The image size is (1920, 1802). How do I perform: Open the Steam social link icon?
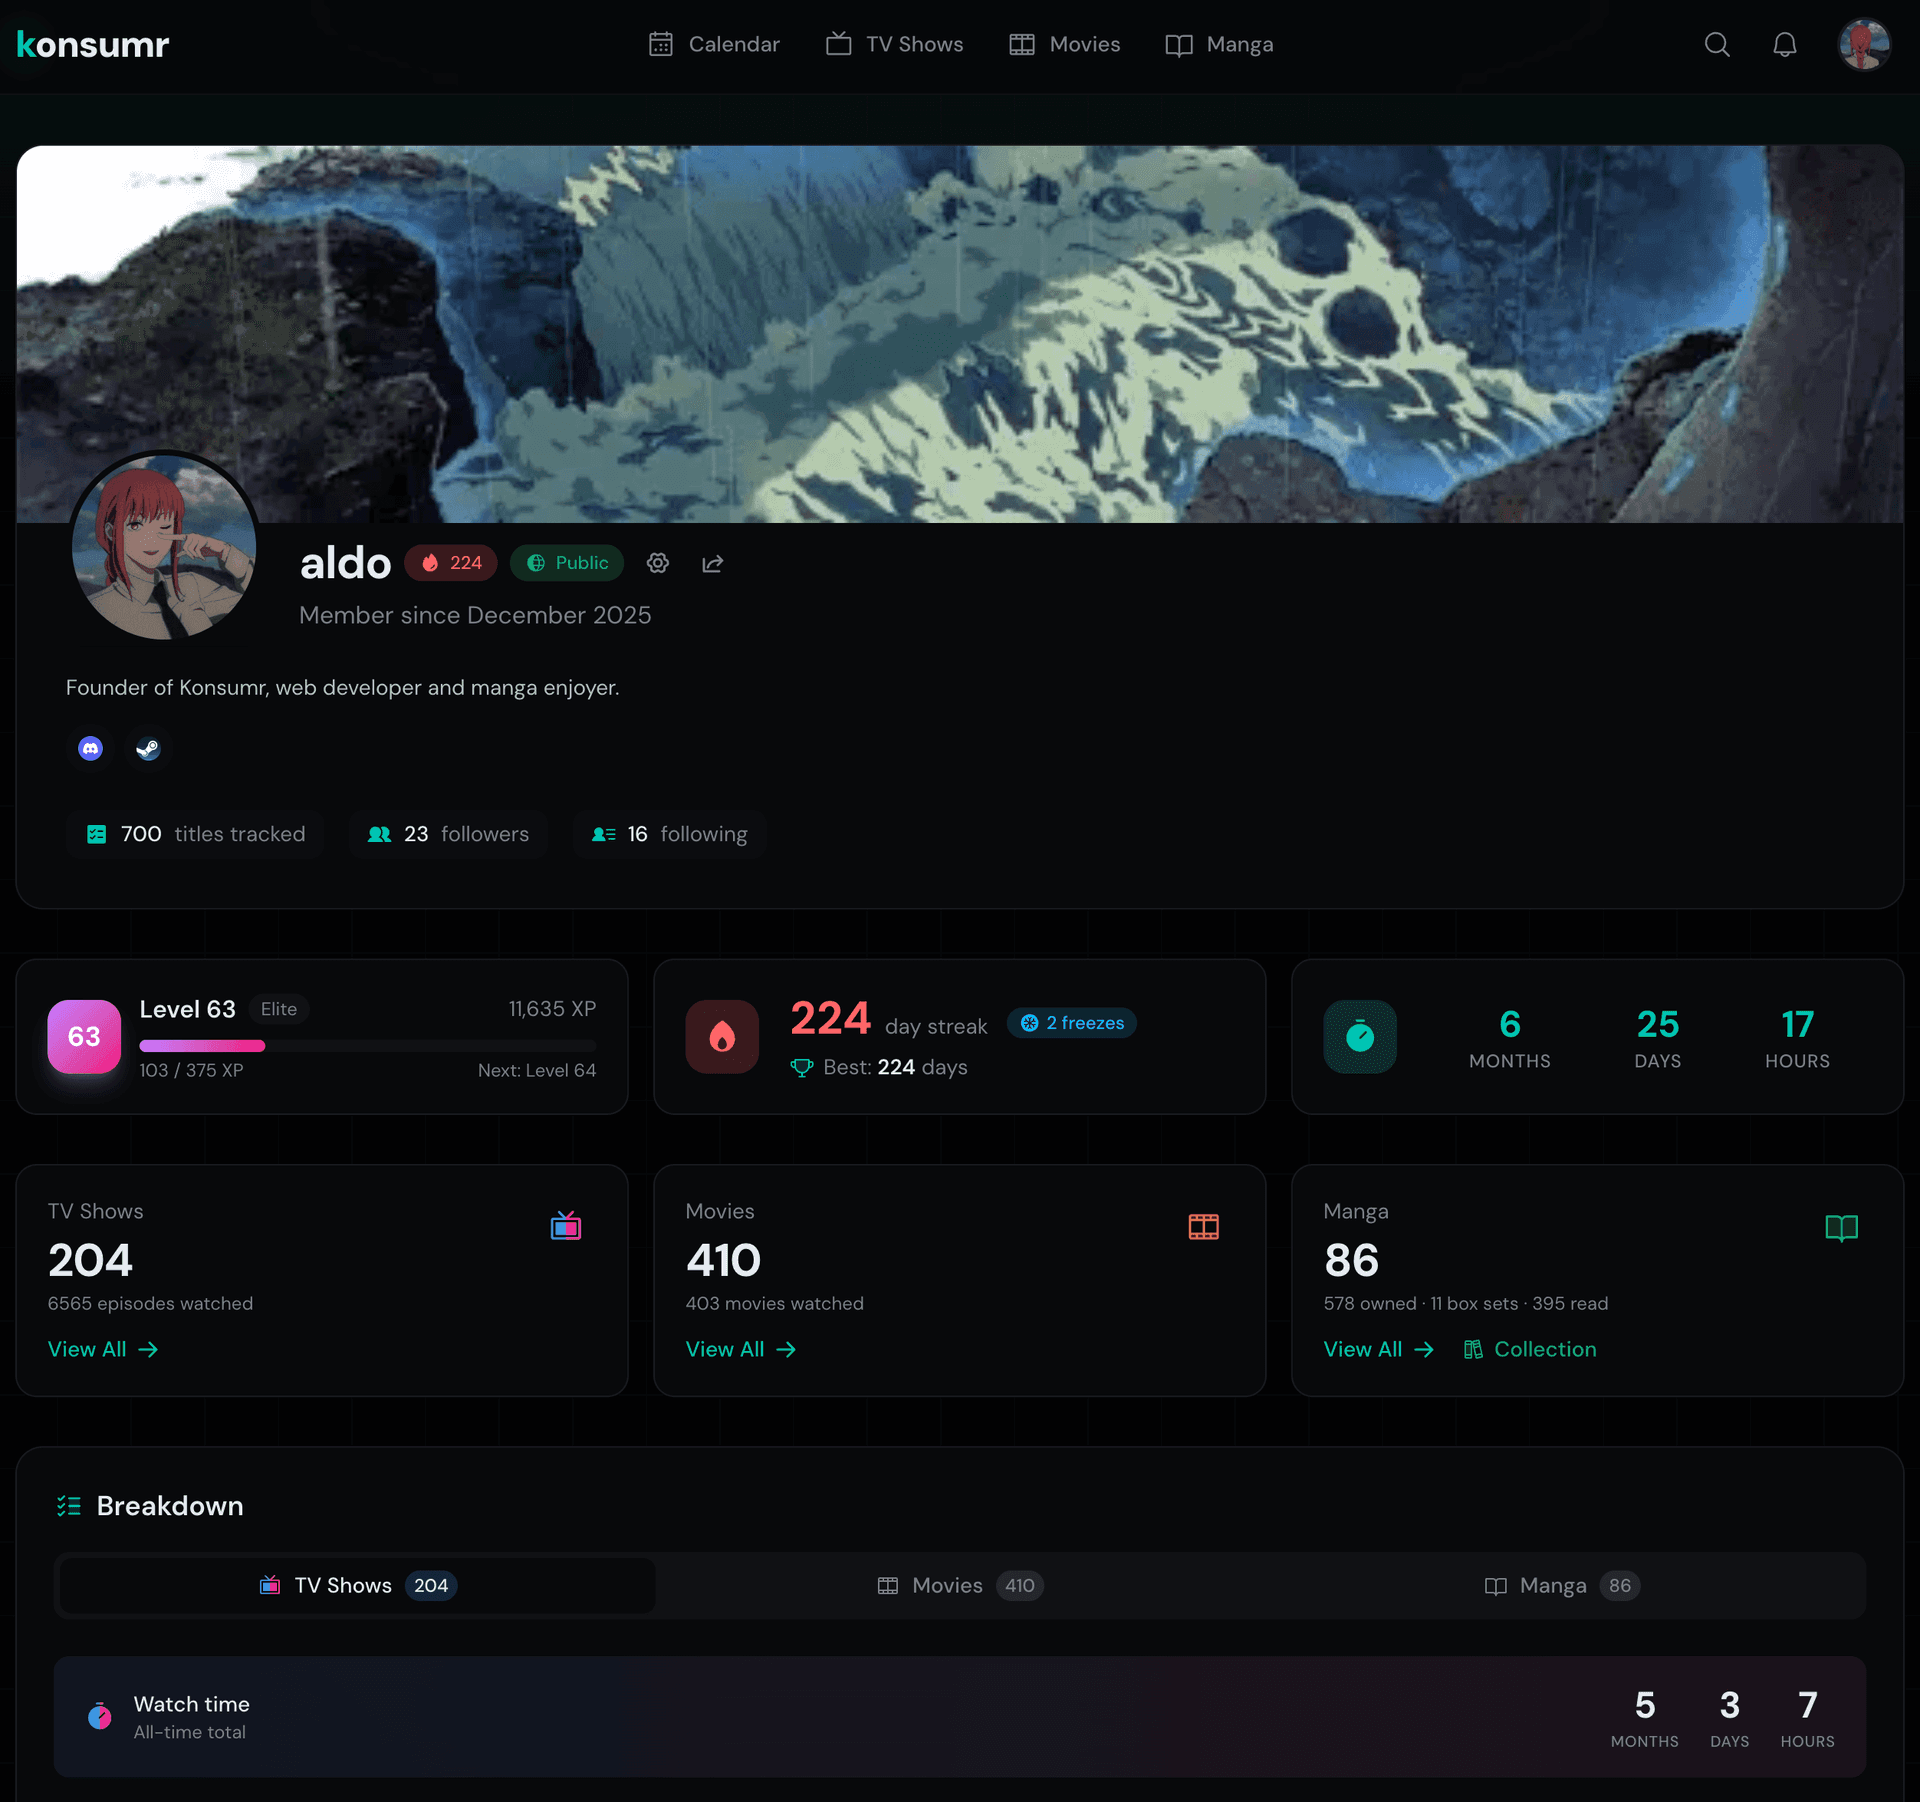[x=148, y=748]
